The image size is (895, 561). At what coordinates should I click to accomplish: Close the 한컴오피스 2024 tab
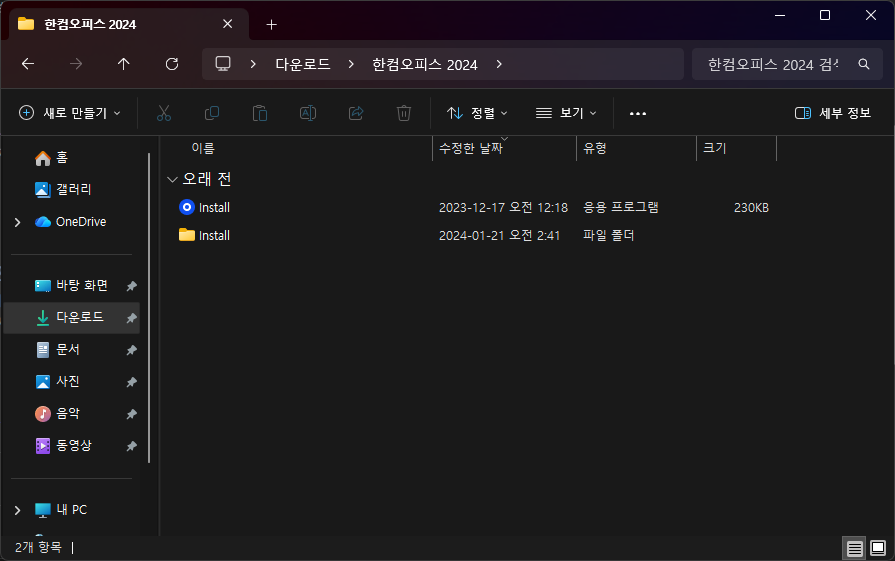click(227, 24)
